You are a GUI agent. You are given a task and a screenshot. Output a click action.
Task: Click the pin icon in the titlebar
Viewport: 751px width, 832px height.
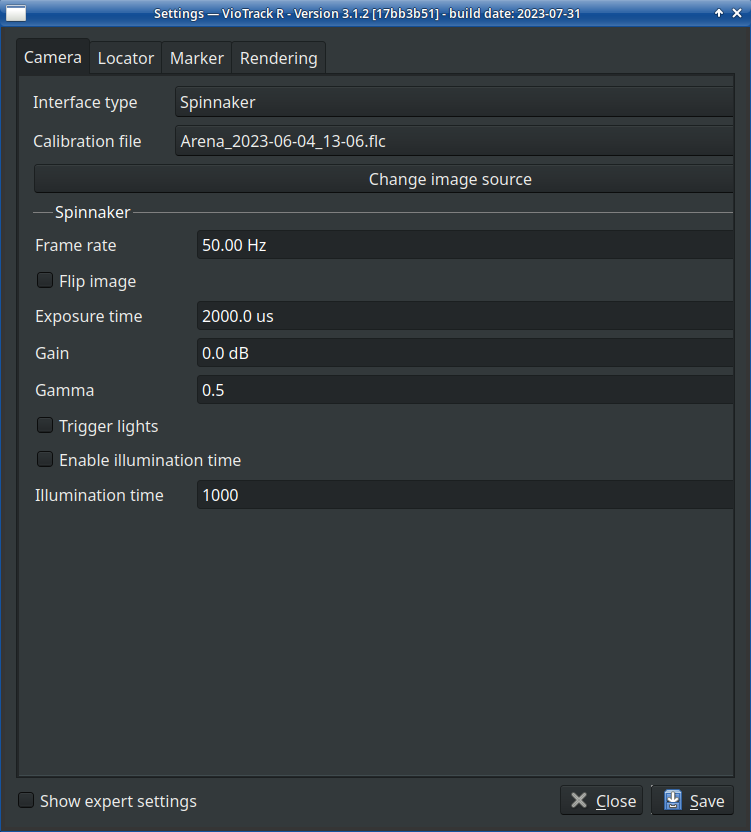[x=718, y=13]
